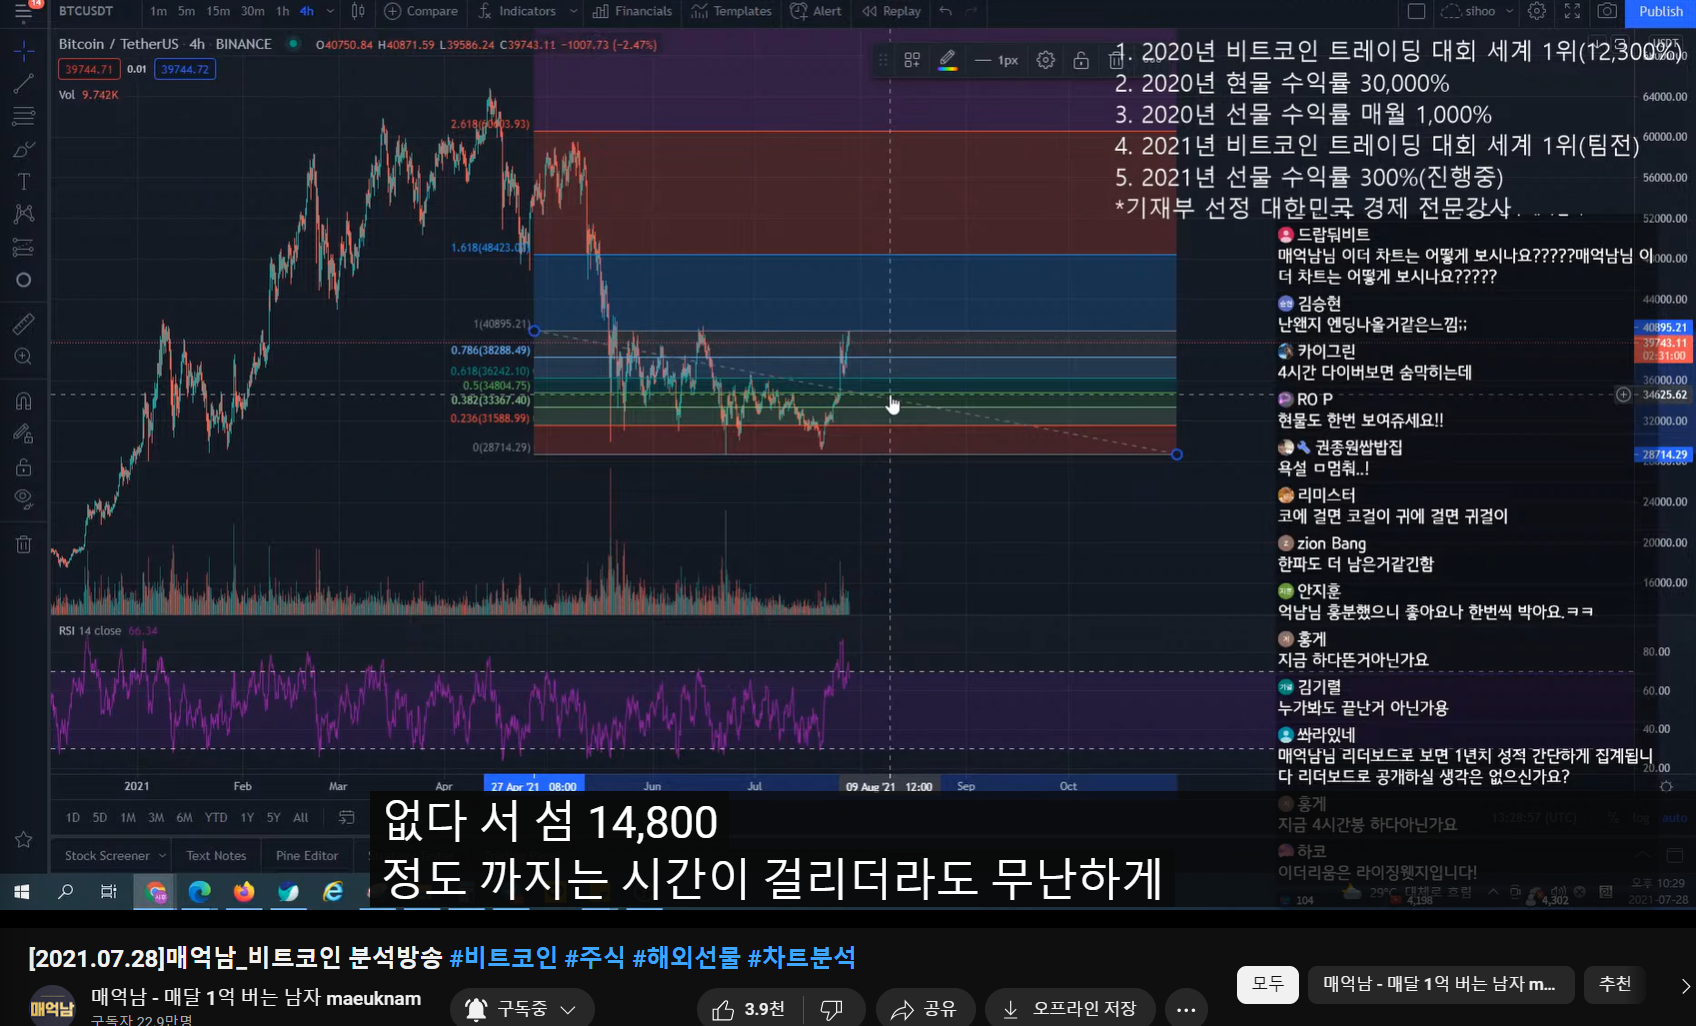The width and height of the screenshot is (1696, 1026).
Task: Toggle the log scale option
Action: pos(1641,818)
